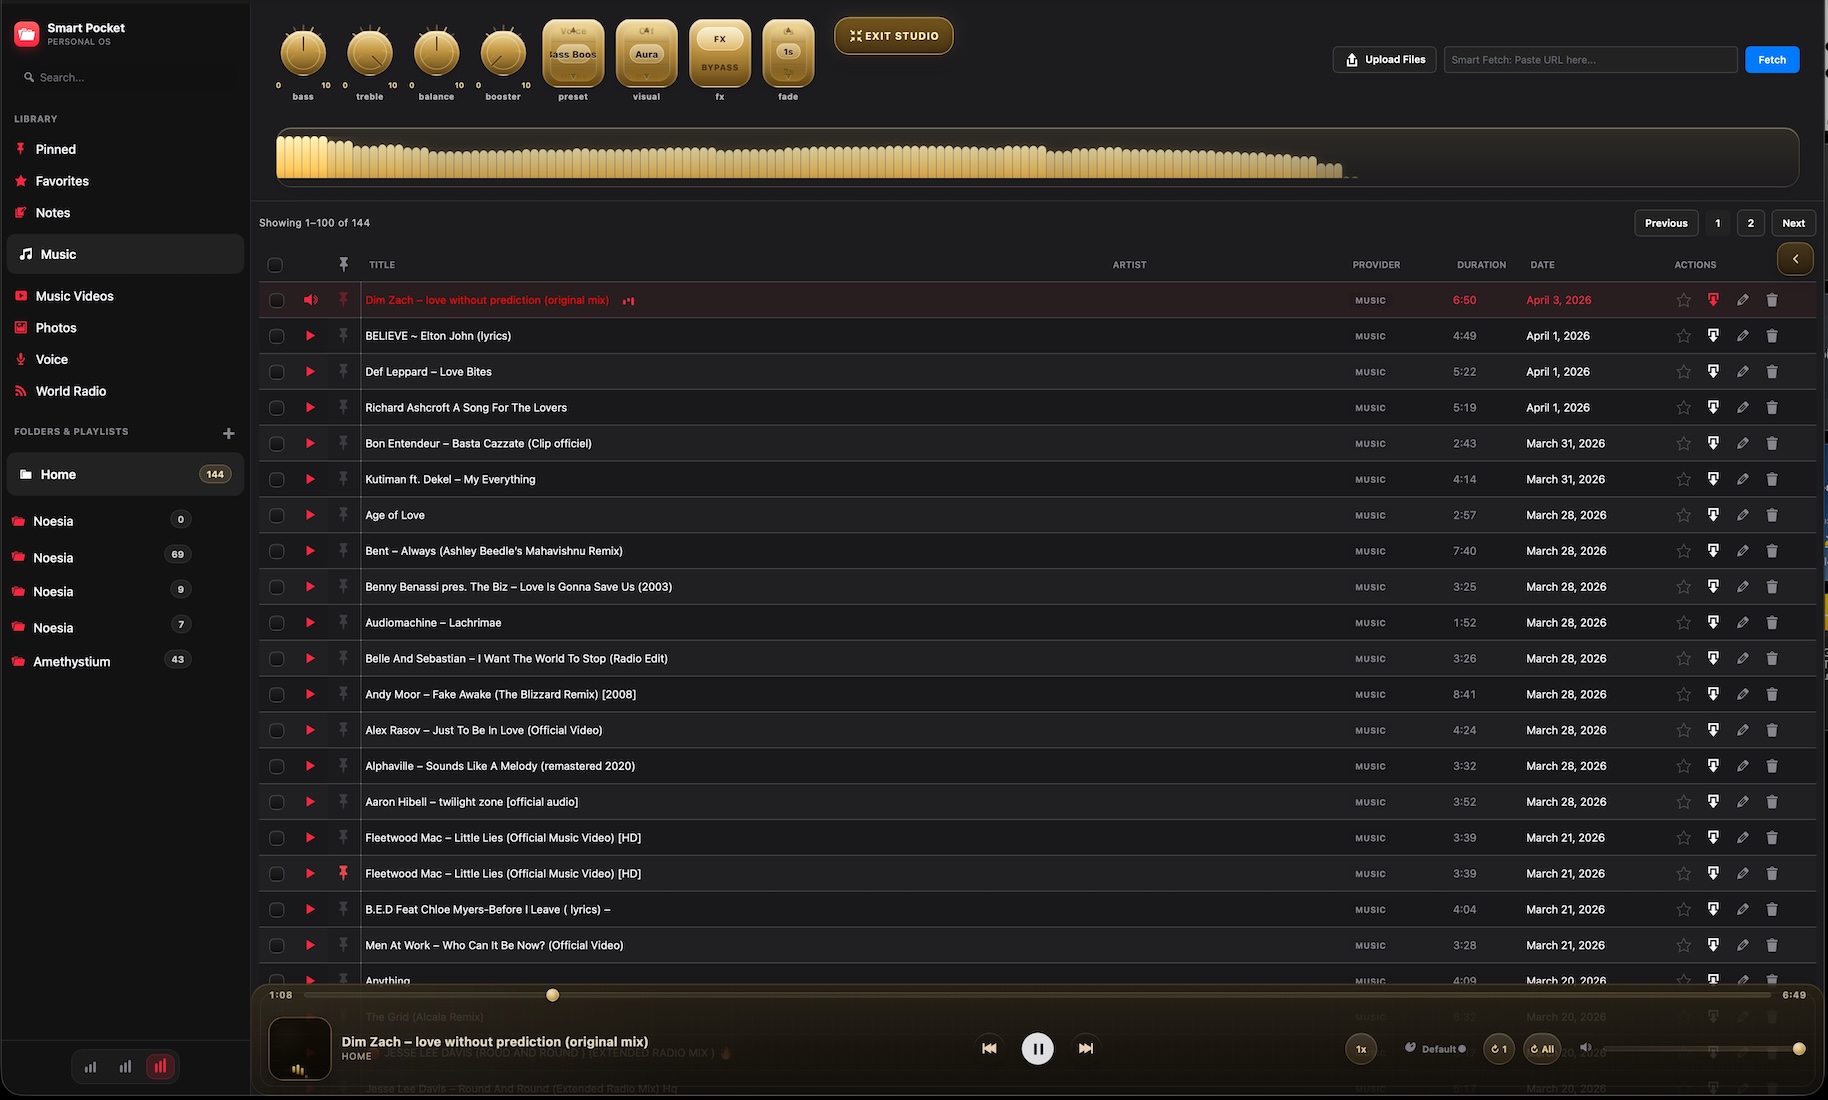This screenshot has width=1828, height=1100.
Task: Star the Bon Entendeur – Basta Cazzate track
Action: [x=1684, y=443]
